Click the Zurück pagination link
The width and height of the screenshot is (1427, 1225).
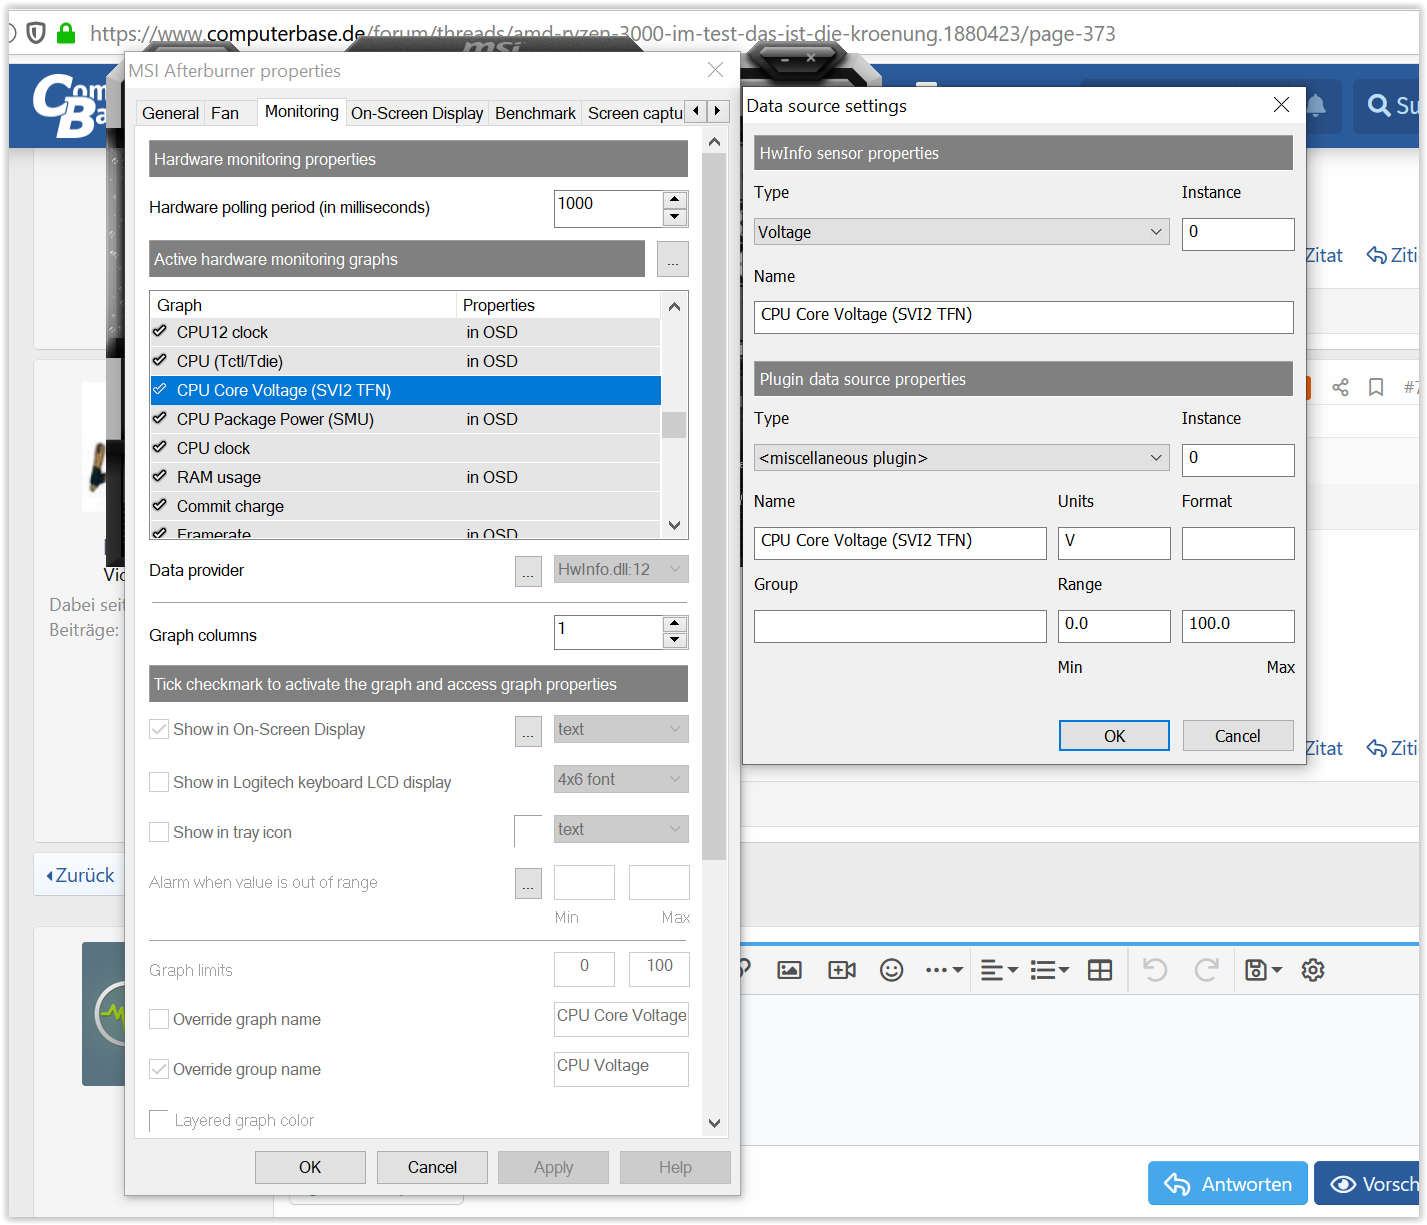coord(80,875)
